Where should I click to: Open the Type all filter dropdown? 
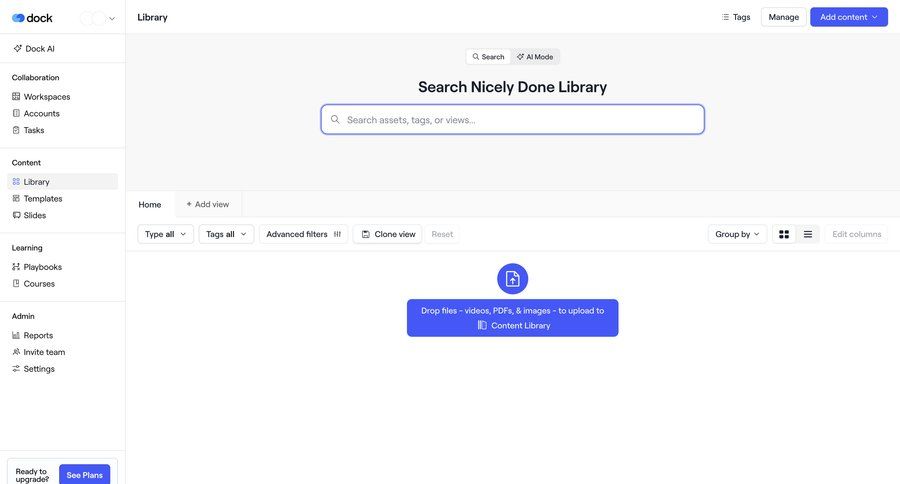[165, 234]
